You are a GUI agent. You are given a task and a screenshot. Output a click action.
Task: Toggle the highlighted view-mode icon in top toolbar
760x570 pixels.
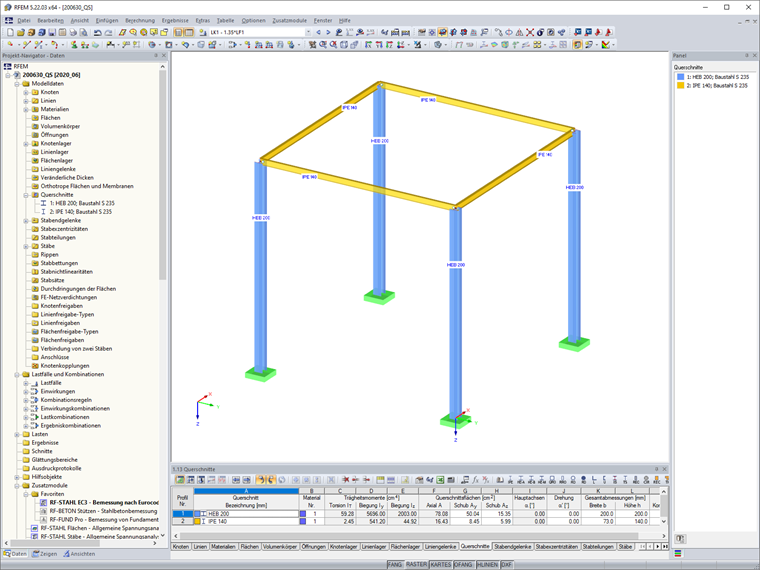443,32
